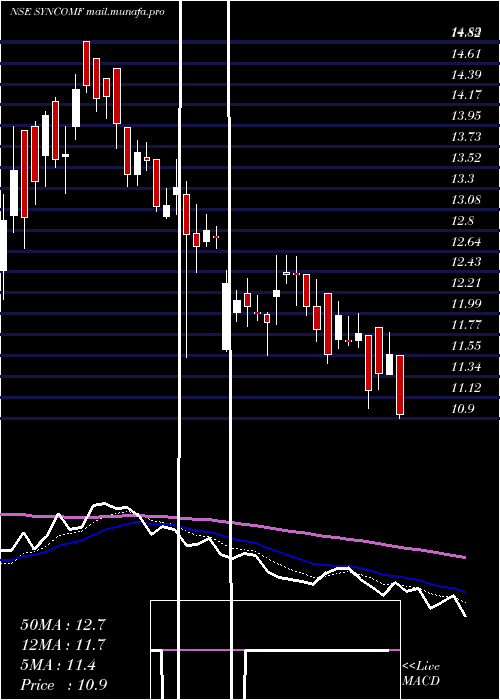Click the 12.64 price axis label
The image size is (500, 700).
pyautogui.click(x=466, y=242)
